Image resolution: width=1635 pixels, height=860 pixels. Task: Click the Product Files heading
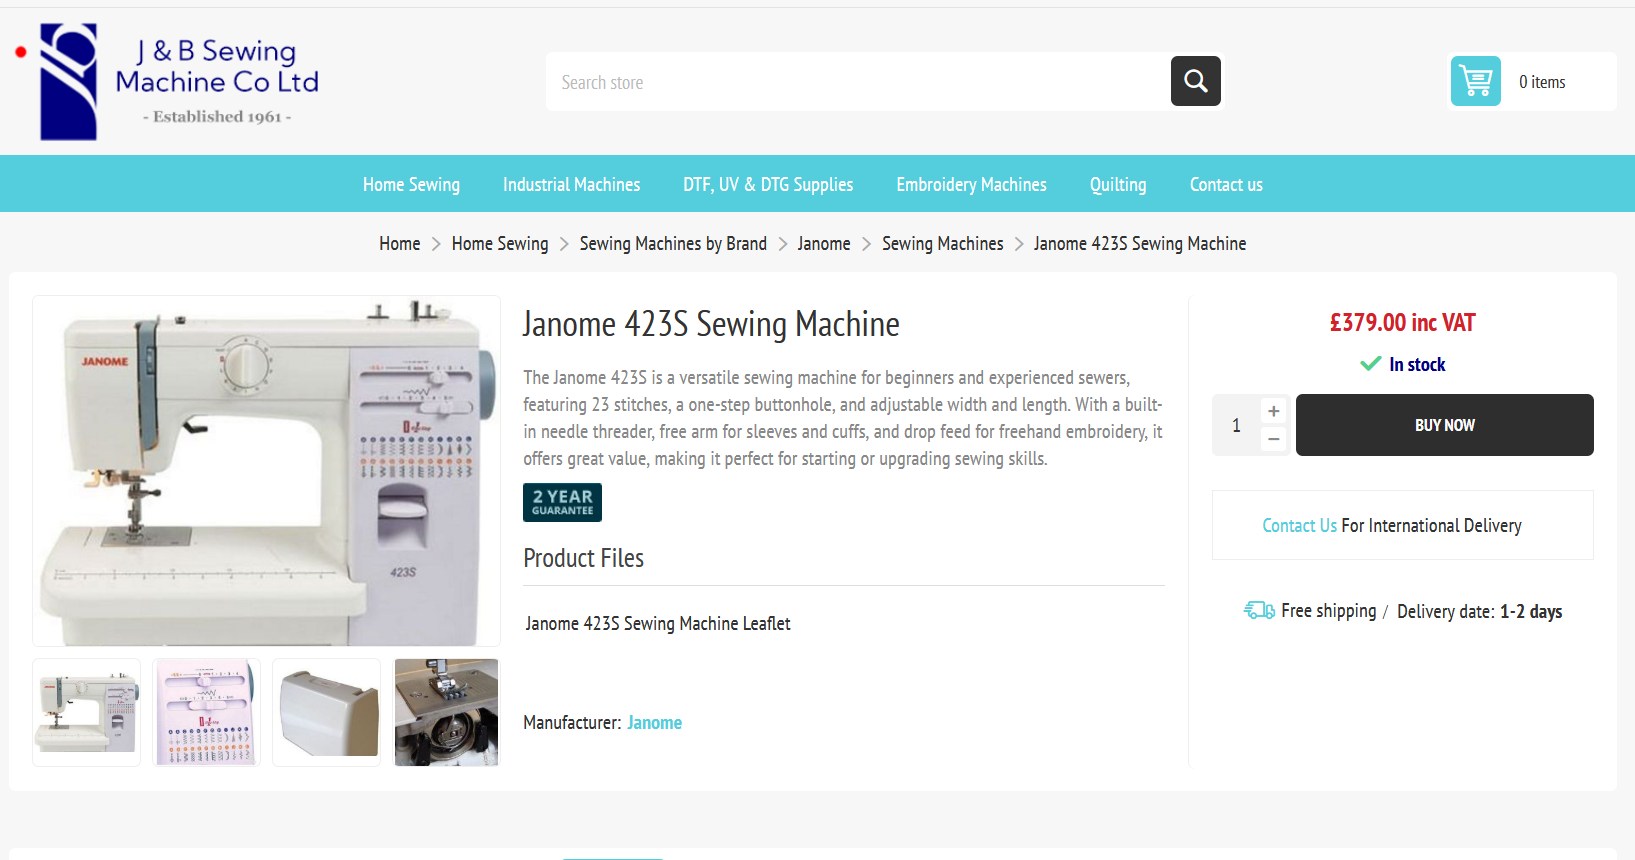[x=583, y=558]
